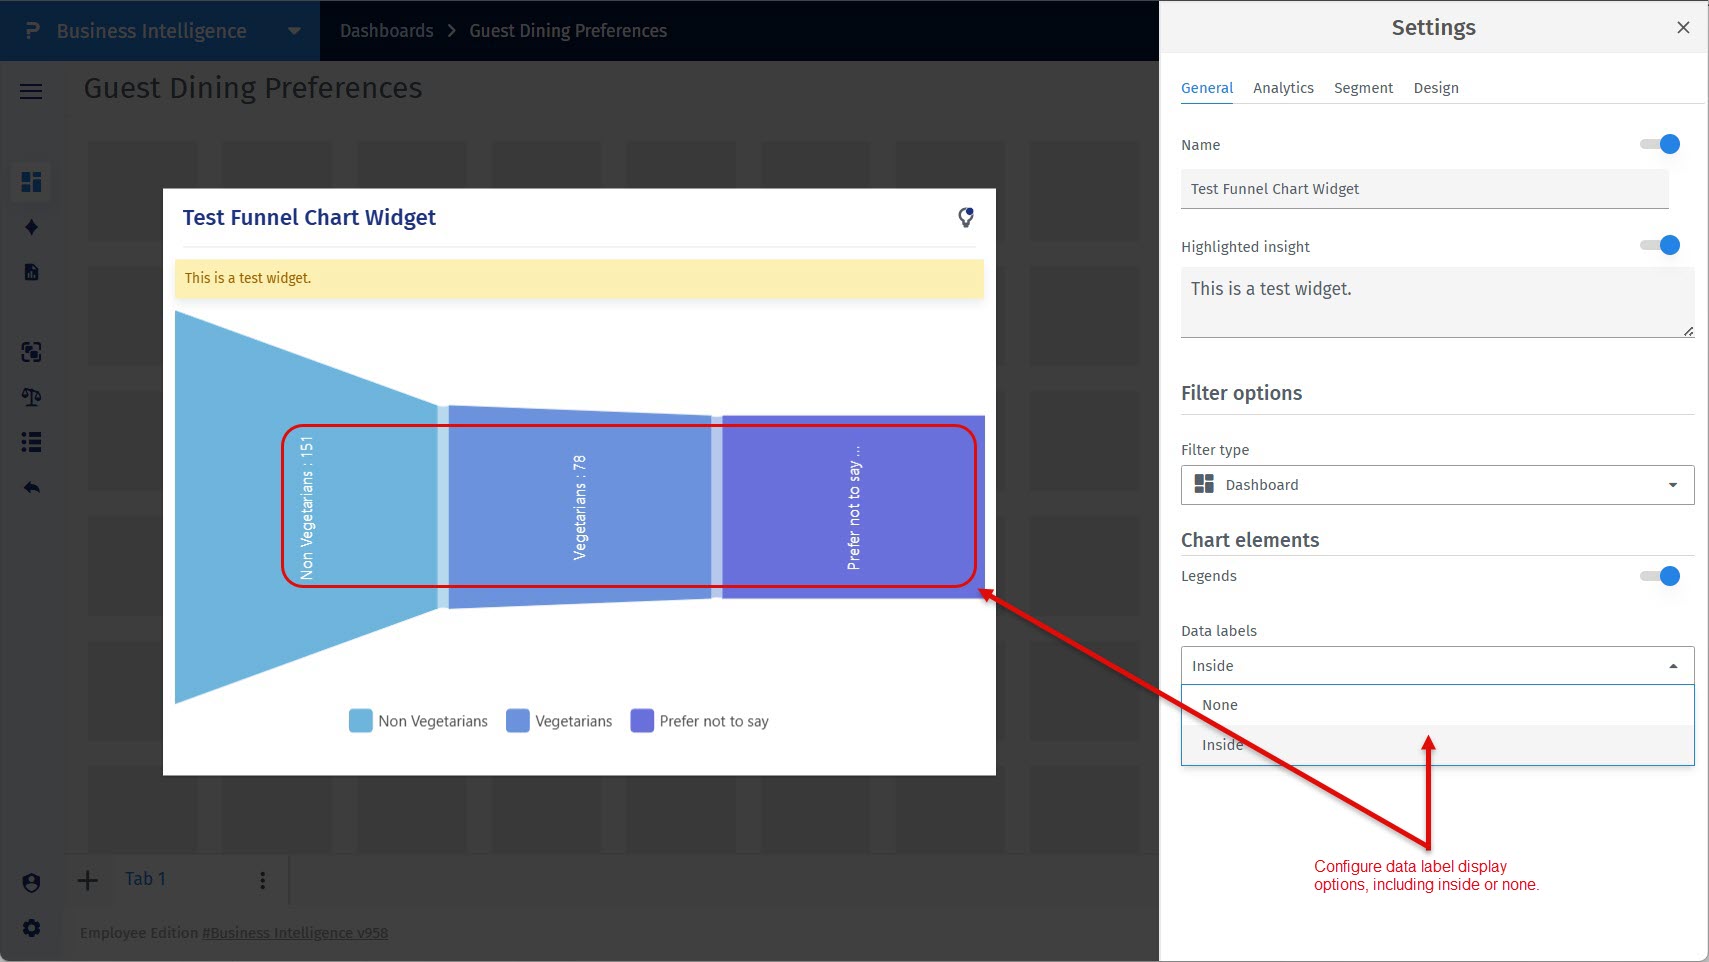Viewport: 1709px width, 962px height.
Task: Click the add tab plus icon
Action: 88,880
